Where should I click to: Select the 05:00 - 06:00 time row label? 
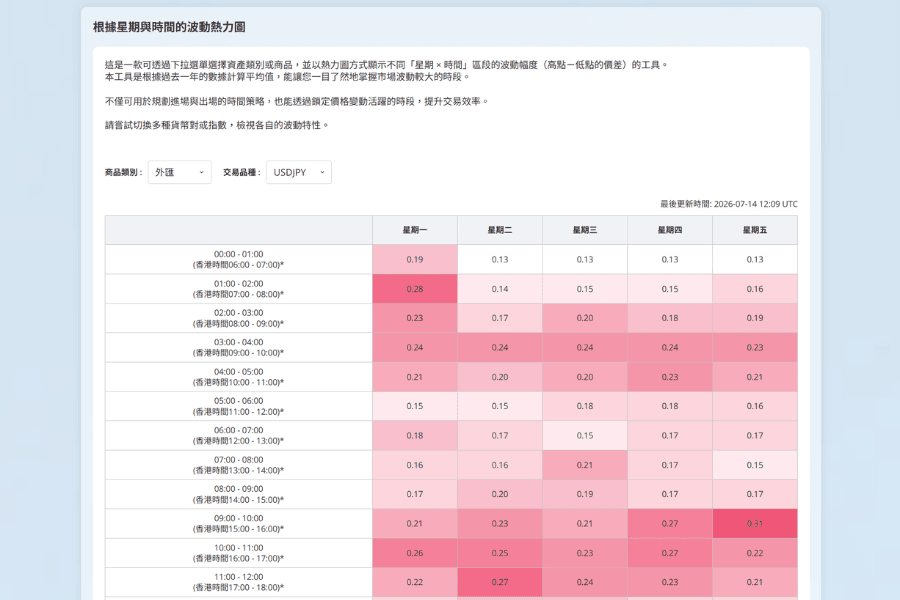(239, 406)
